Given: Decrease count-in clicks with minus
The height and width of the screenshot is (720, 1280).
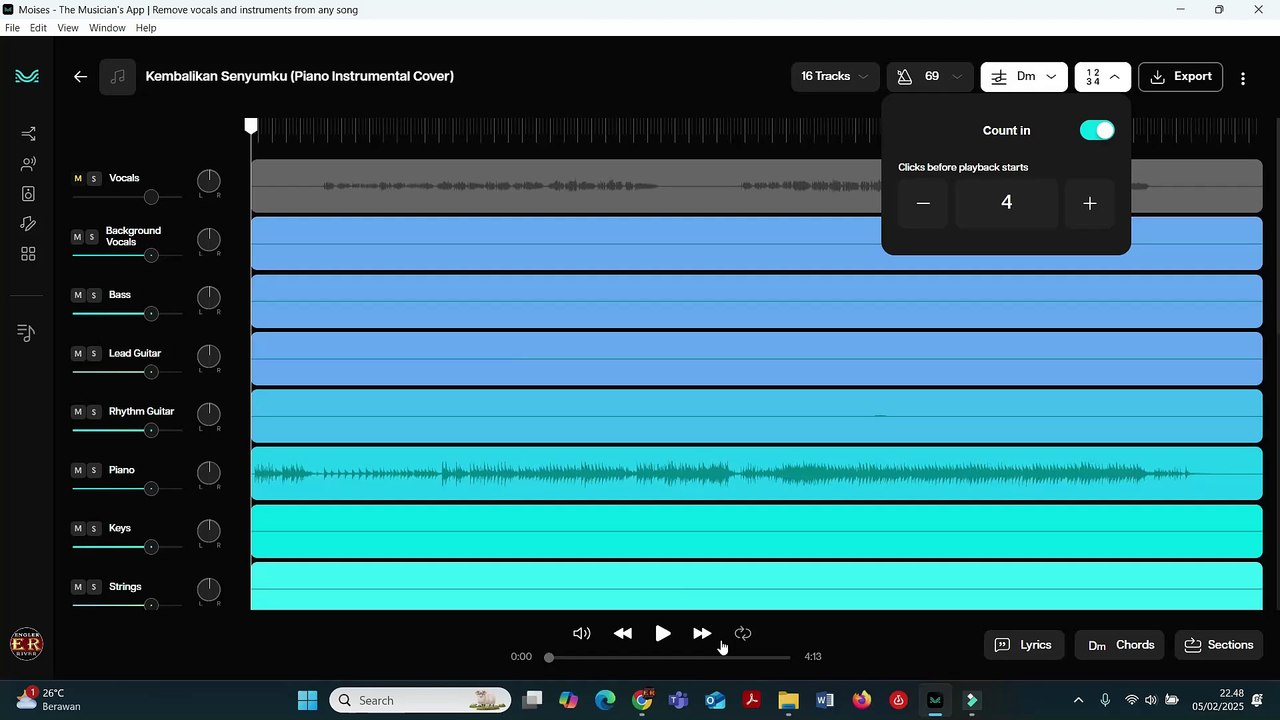Looking at the screenshot, I should (x=923, y=203).
